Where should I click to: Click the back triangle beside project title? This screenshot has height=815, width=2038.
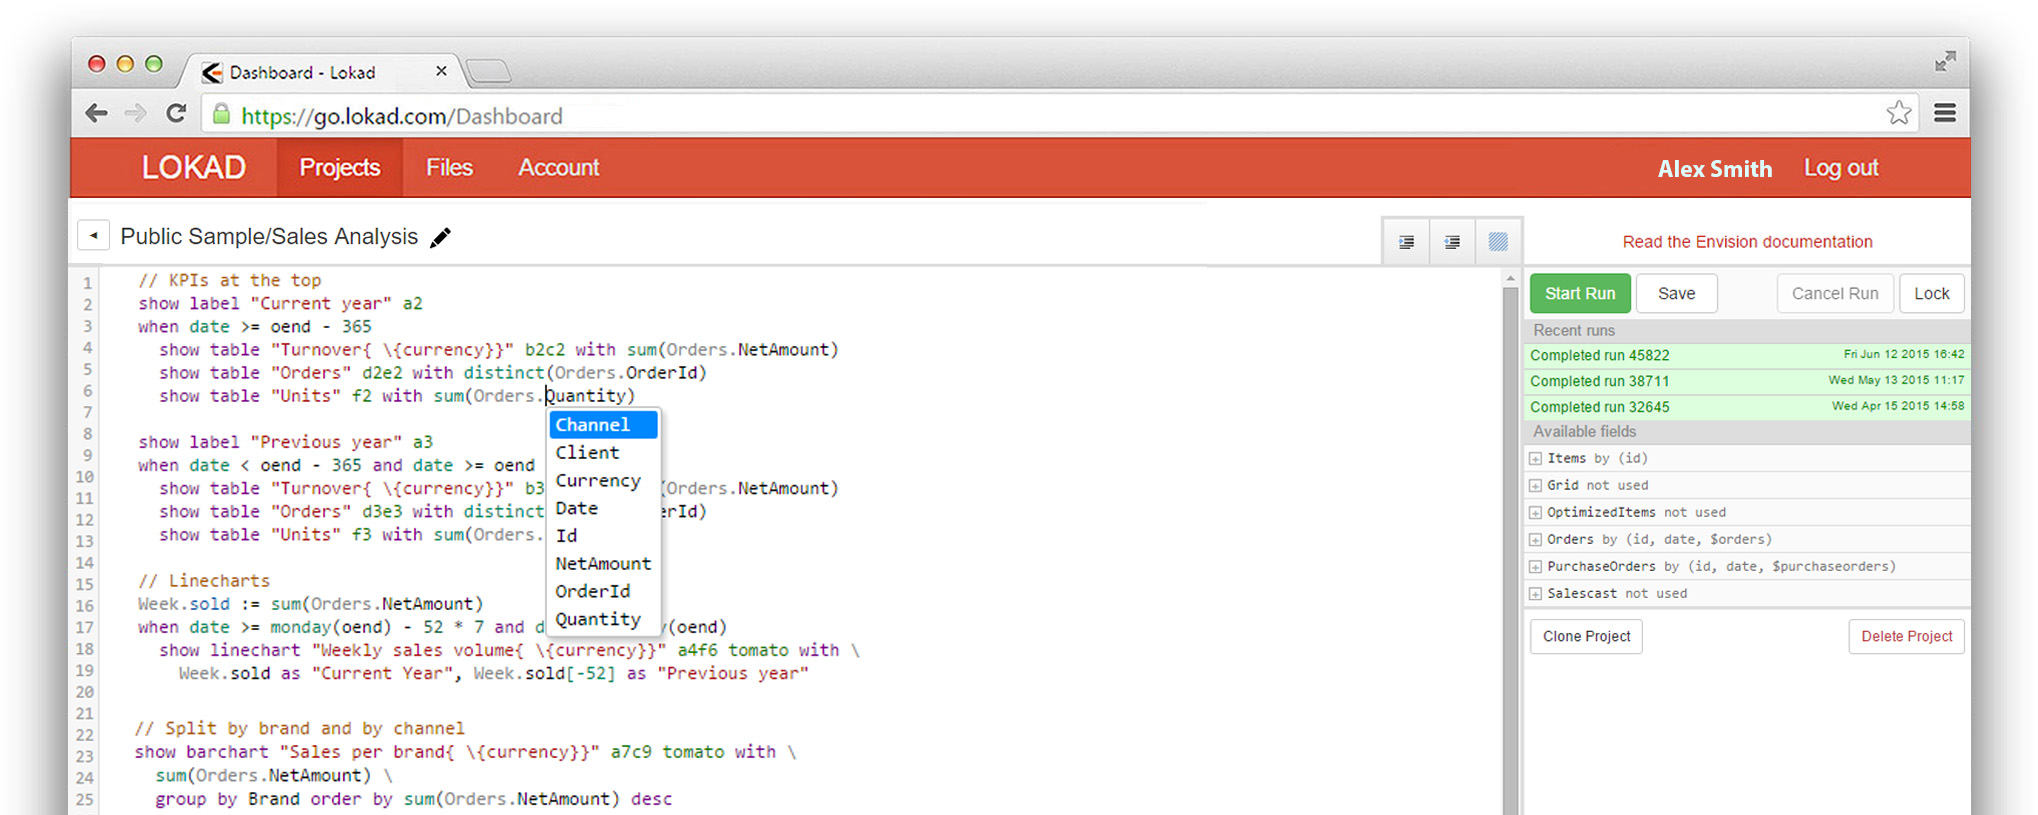point(93,236)
